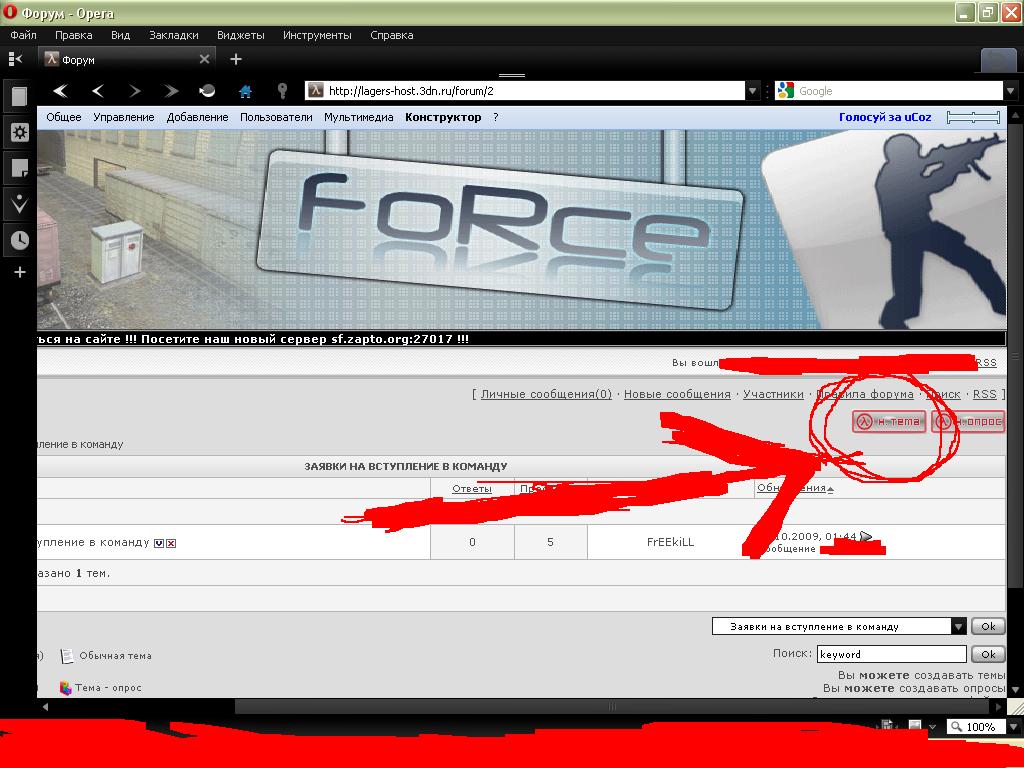1024x768 pixels.
Task: Open the History clock panel
Action: (19, 240)
